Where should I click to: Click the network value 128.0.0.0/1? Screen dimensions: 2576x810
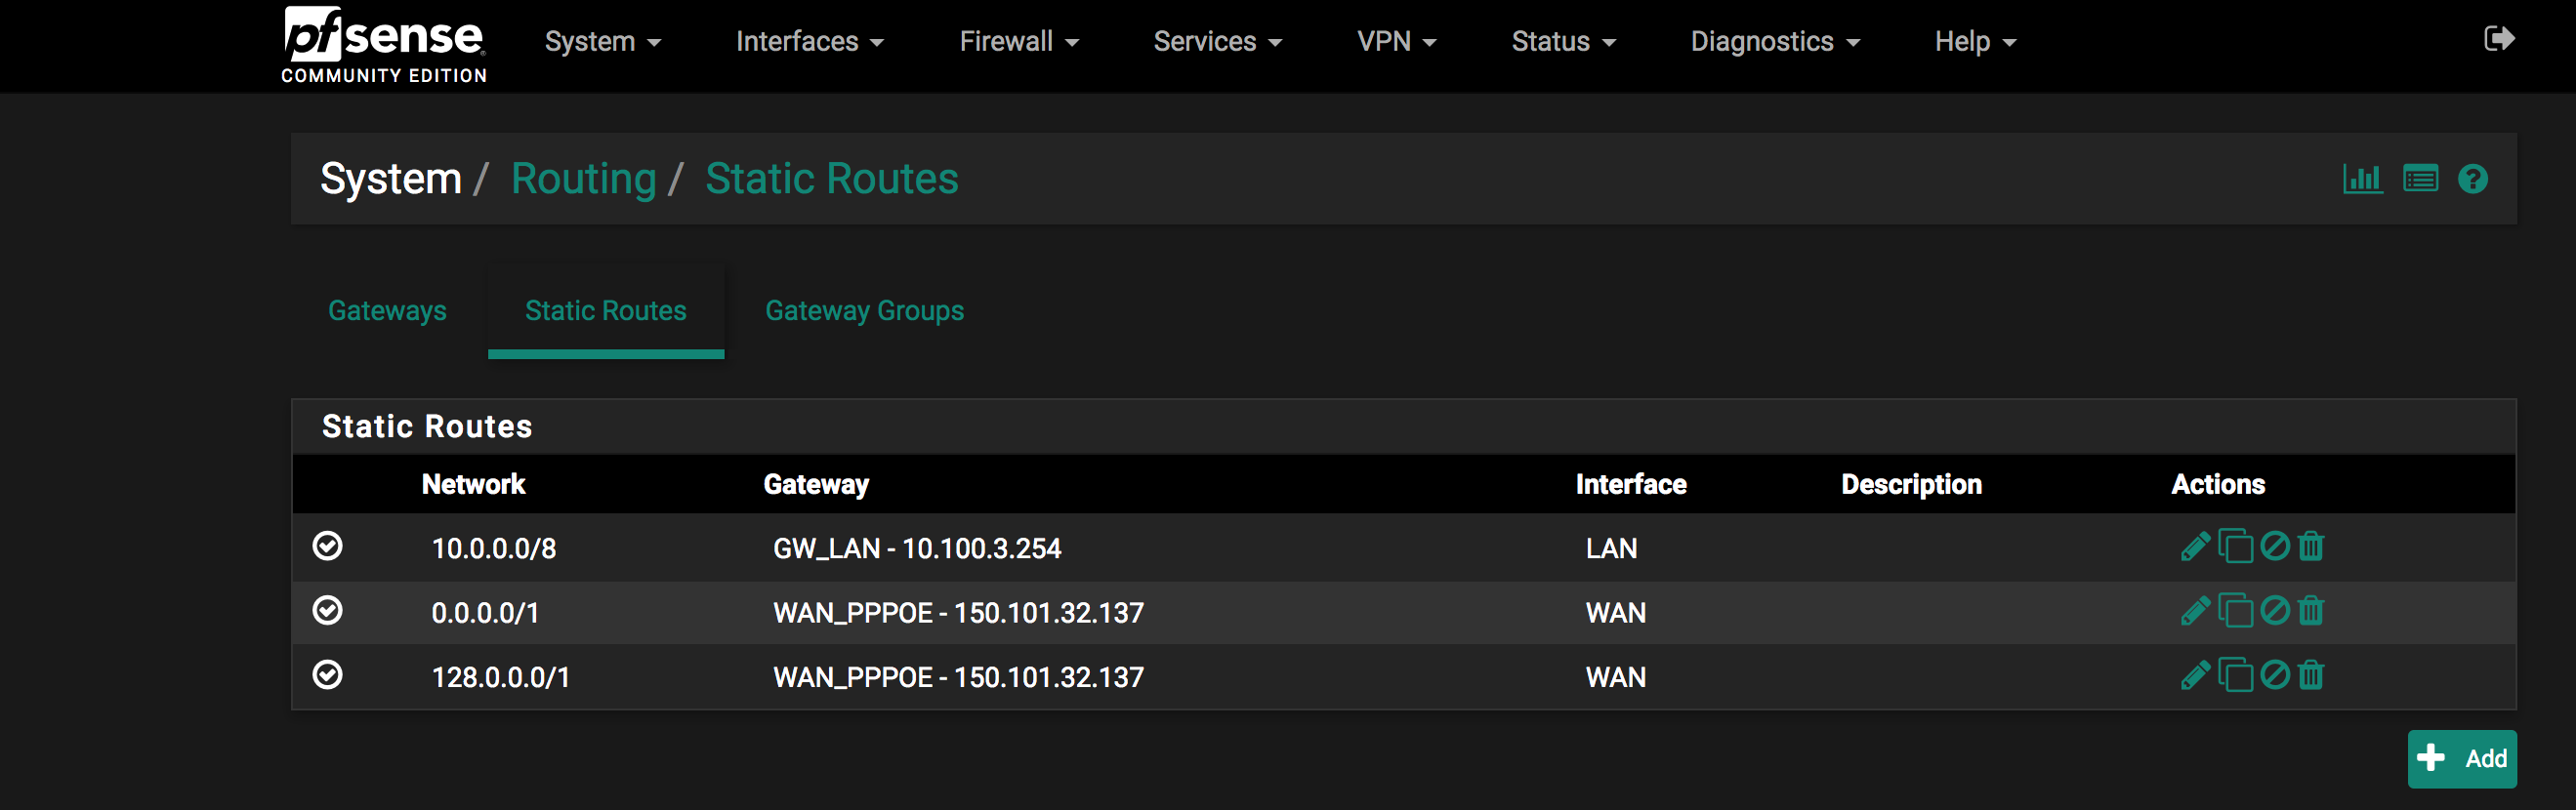501,677
